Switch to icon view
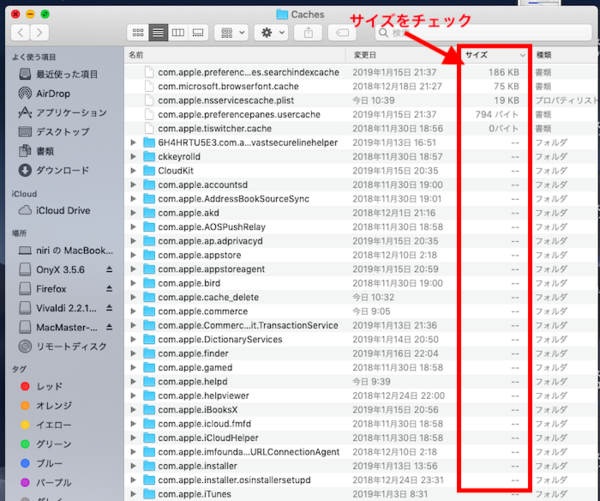 pyautogui.click(x=138, y=33)
